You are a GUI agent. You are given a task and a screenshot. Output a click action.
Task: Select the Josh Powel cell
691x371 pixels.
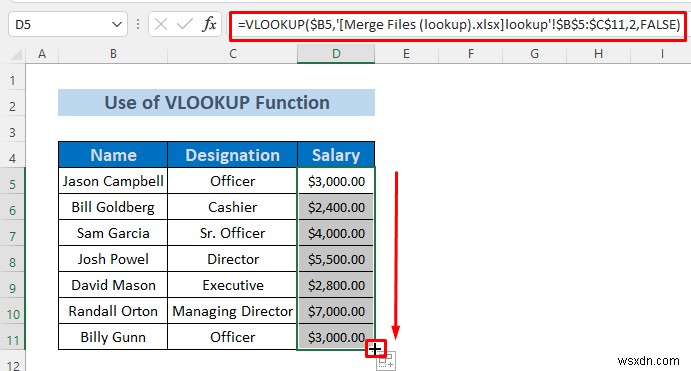pos(113,259)
